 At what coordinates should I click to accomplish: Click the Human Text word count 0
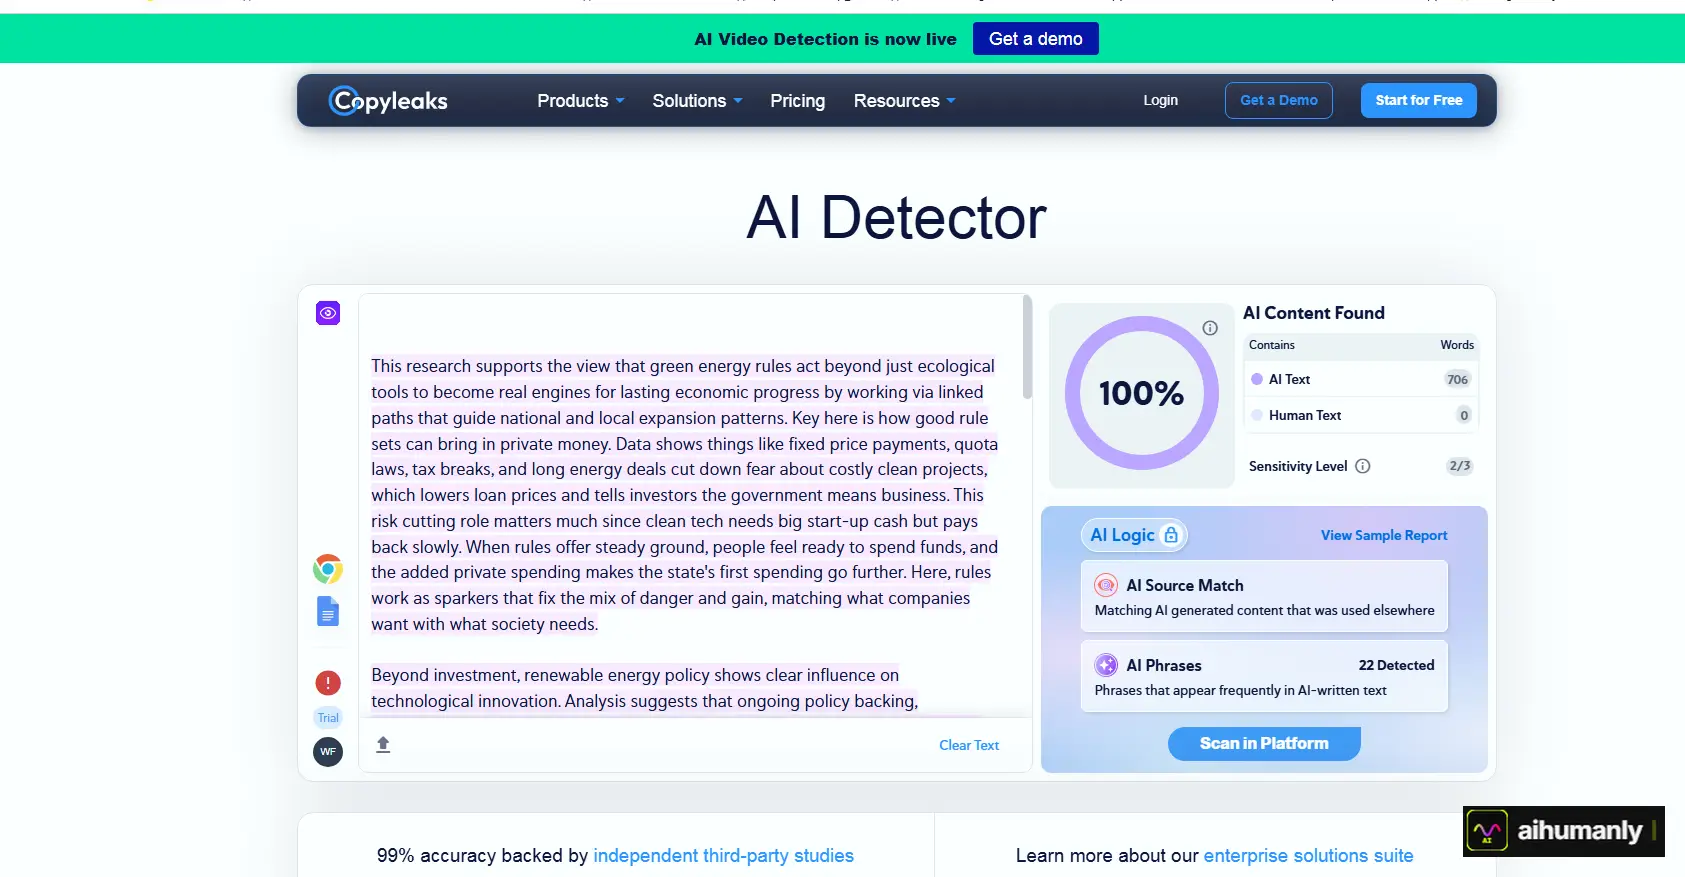coord(1464,415)
